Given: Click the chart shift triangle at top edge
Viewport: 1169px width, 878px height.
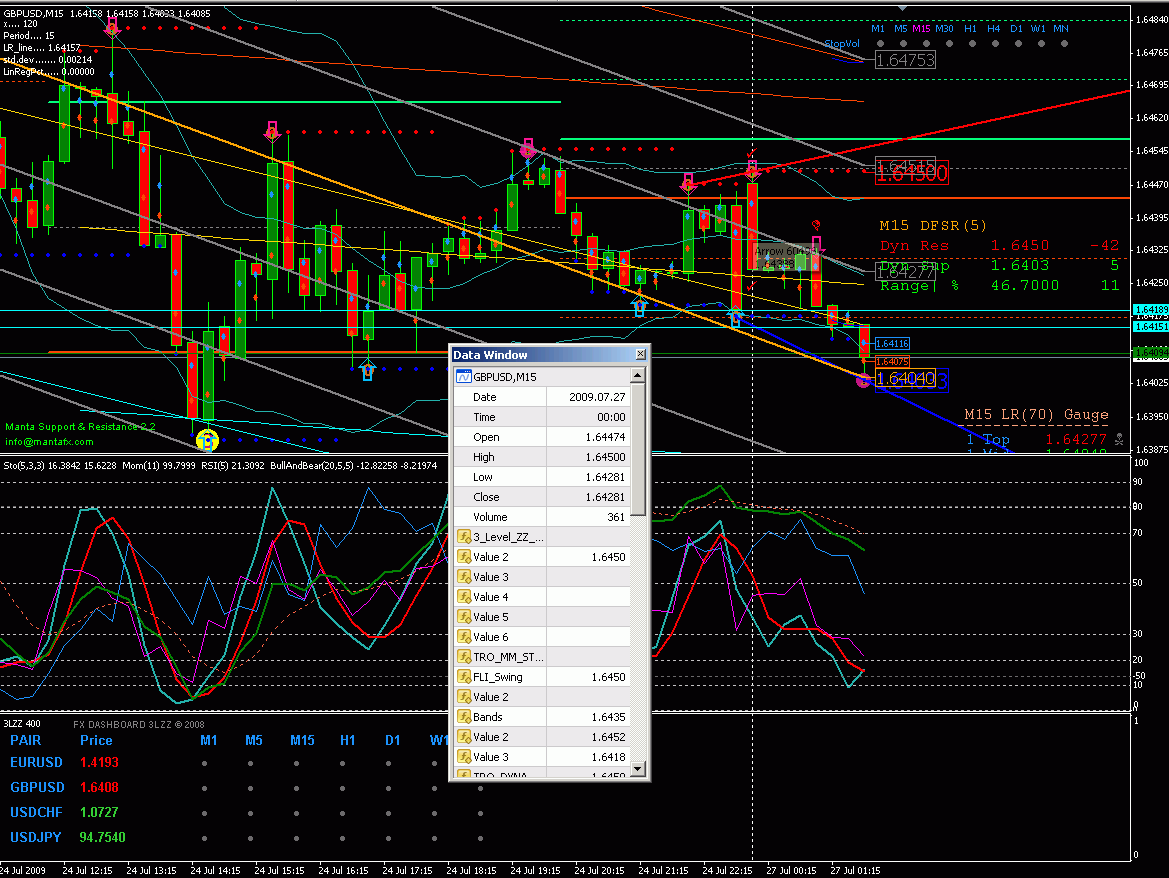Looking at the screenshot, I should [903, 7].
